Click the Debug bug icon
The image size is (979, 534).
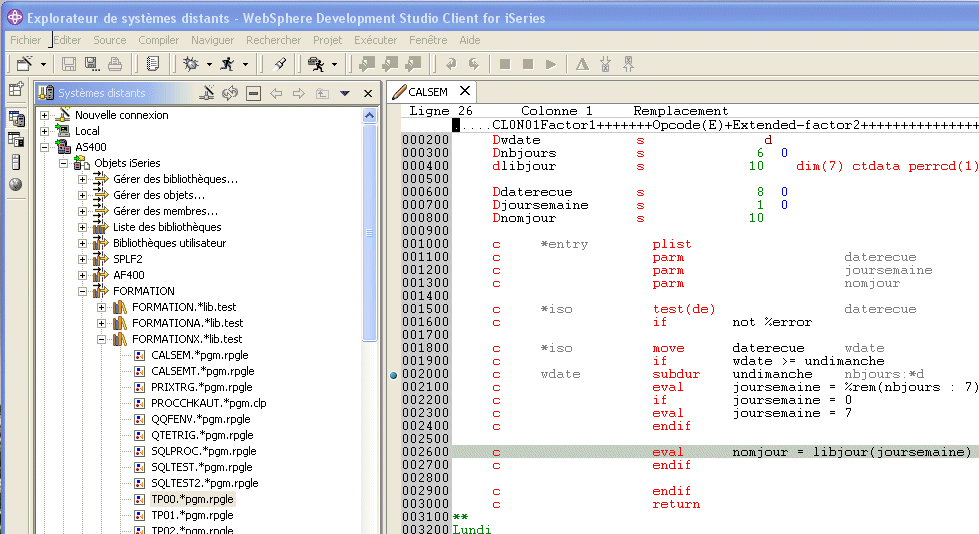tap(191, 64)
